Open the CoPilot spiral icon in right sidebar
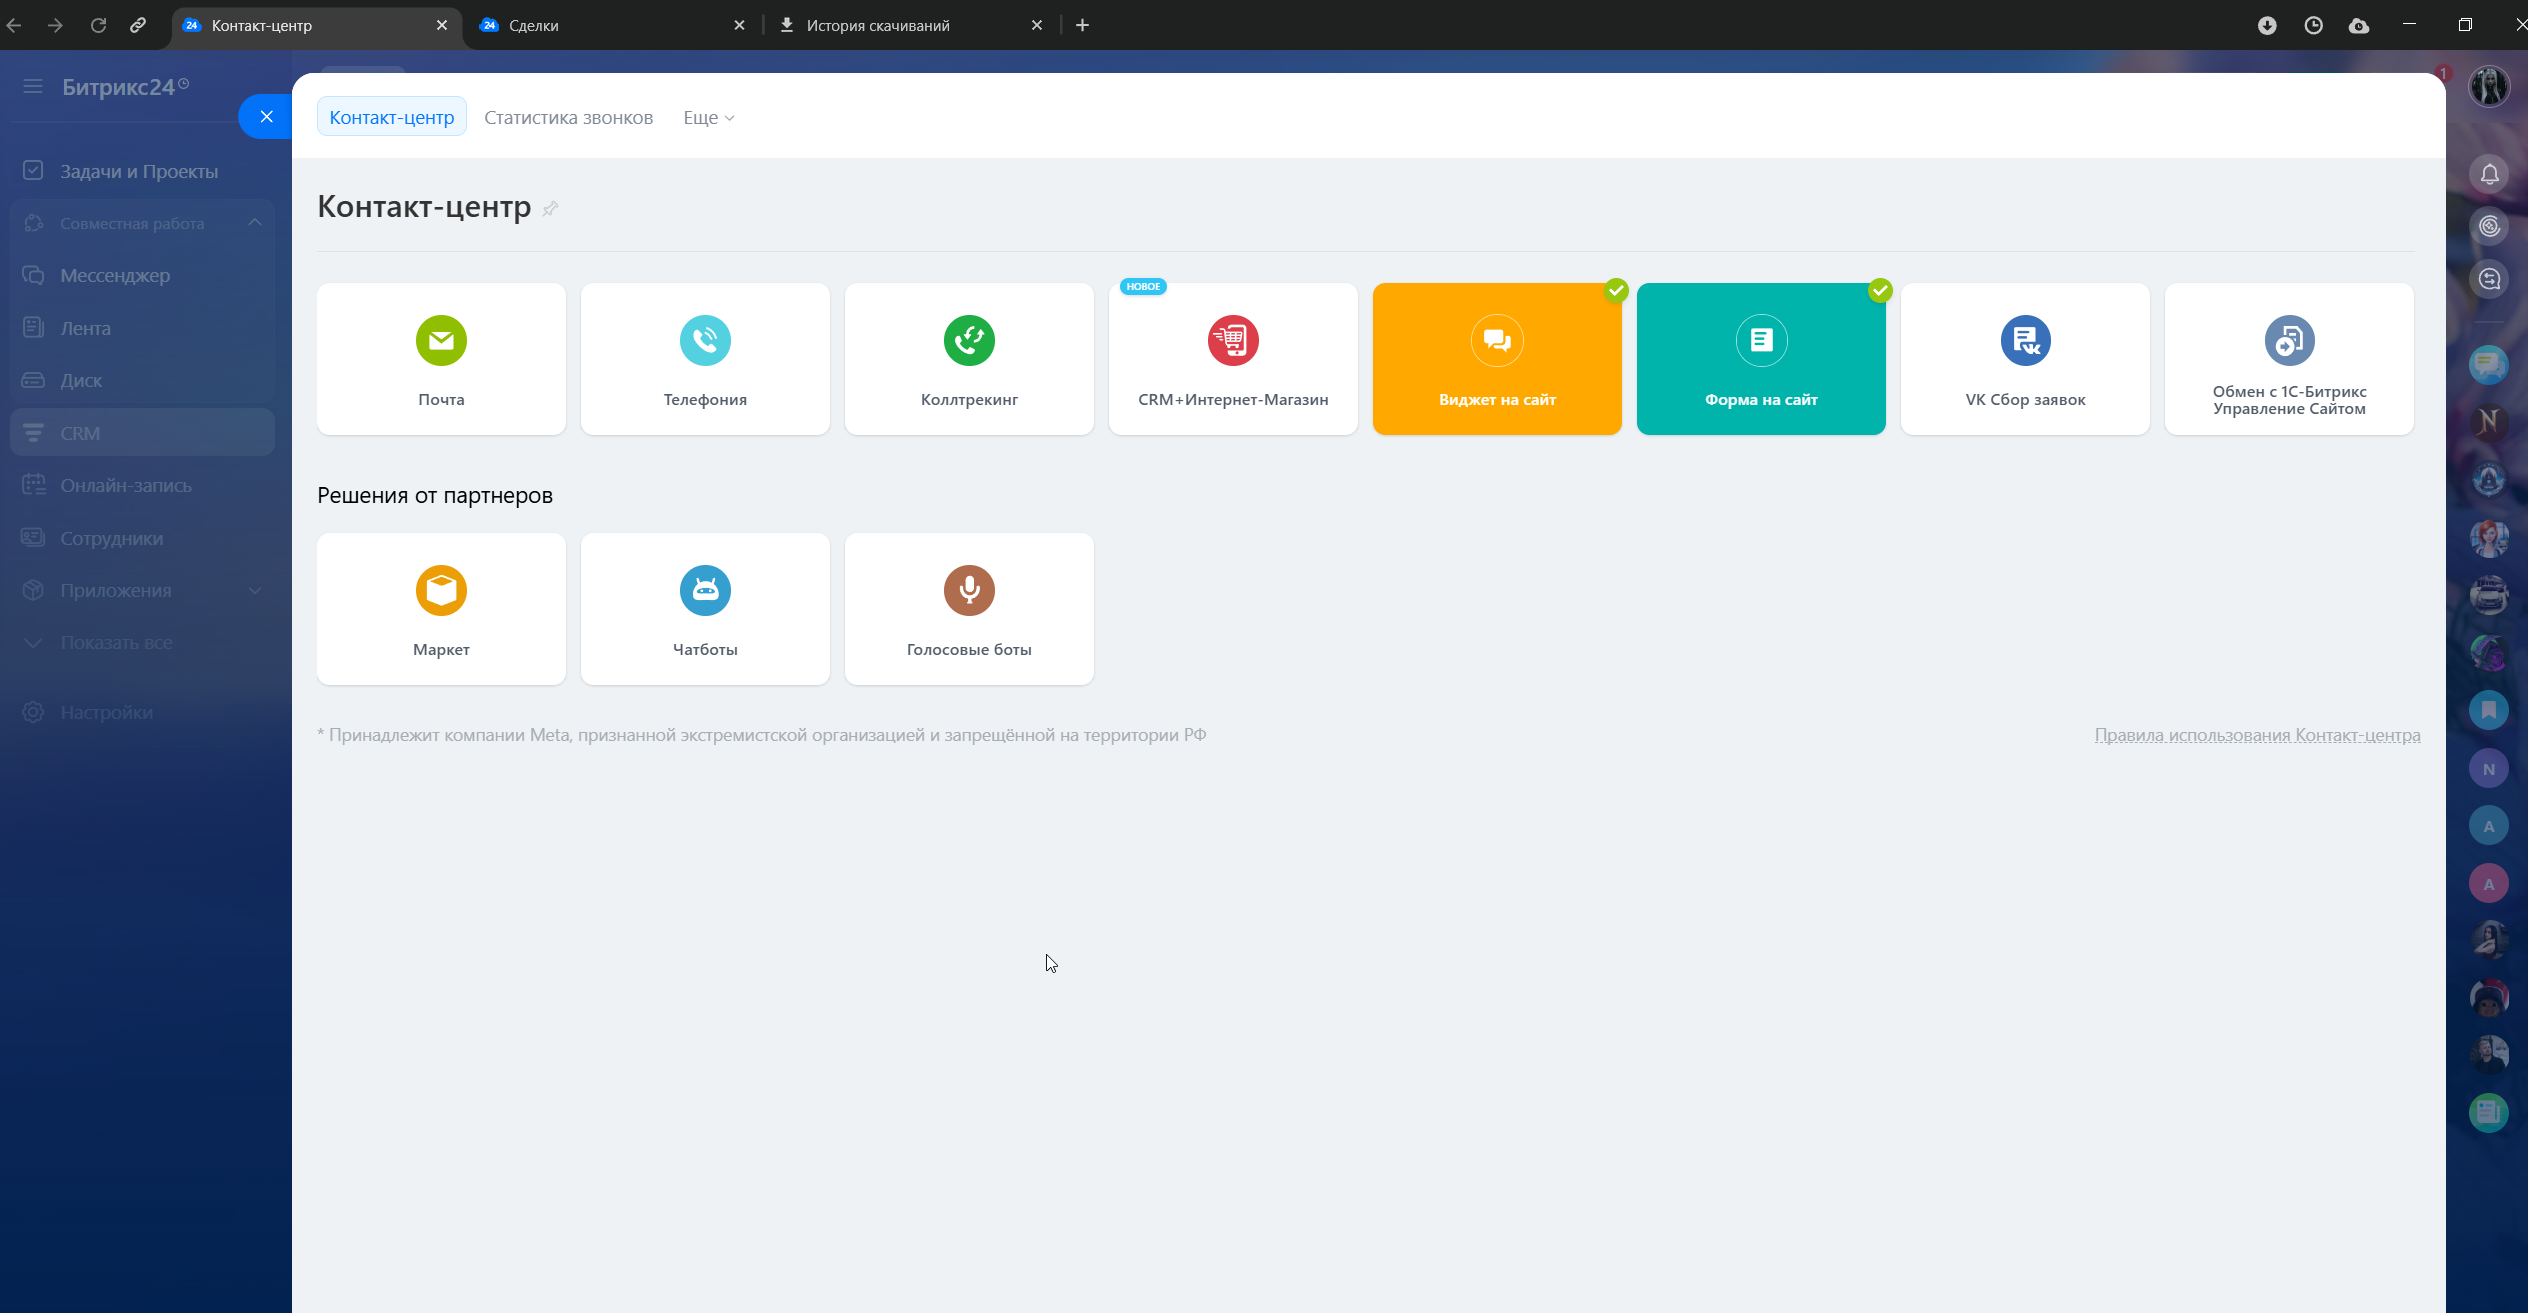The image size is (2528, 1313). pos(2490,227)
